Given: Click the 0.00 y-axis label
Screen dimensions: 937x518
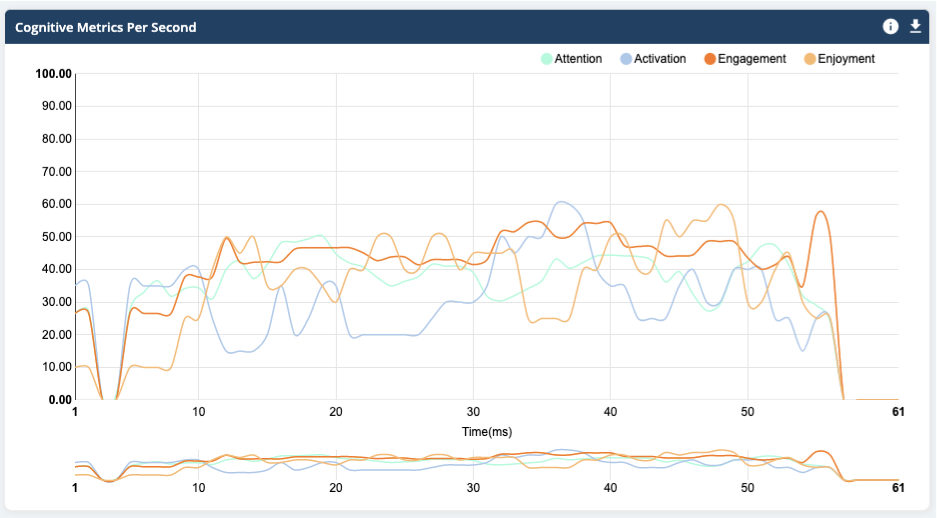Looking at the screenshot, I should [60, 400].
